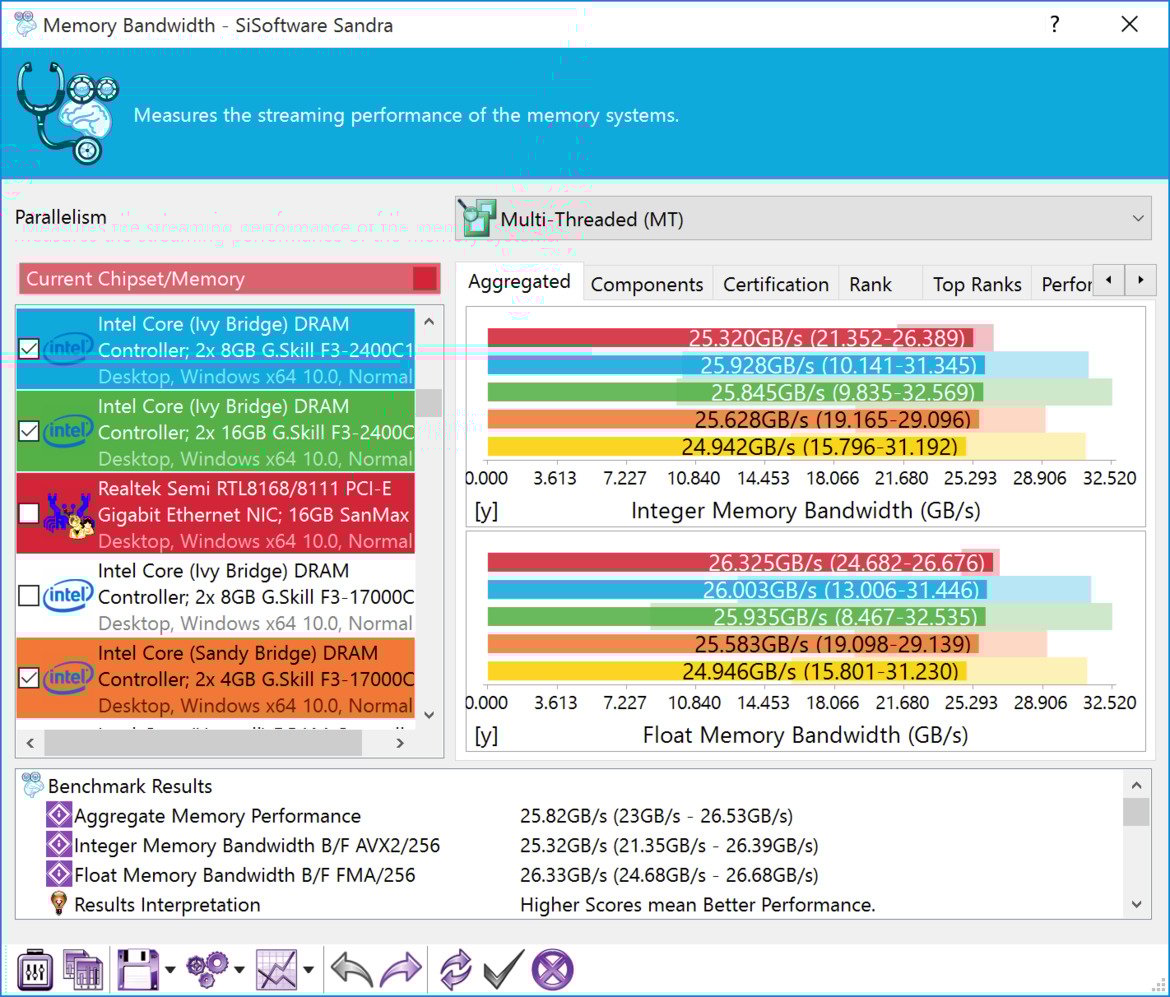Uncheck Sandy Bridge 2x 4GB G.Skill entry
Screen dimensions: 1170x997
(x=28, y=678)
